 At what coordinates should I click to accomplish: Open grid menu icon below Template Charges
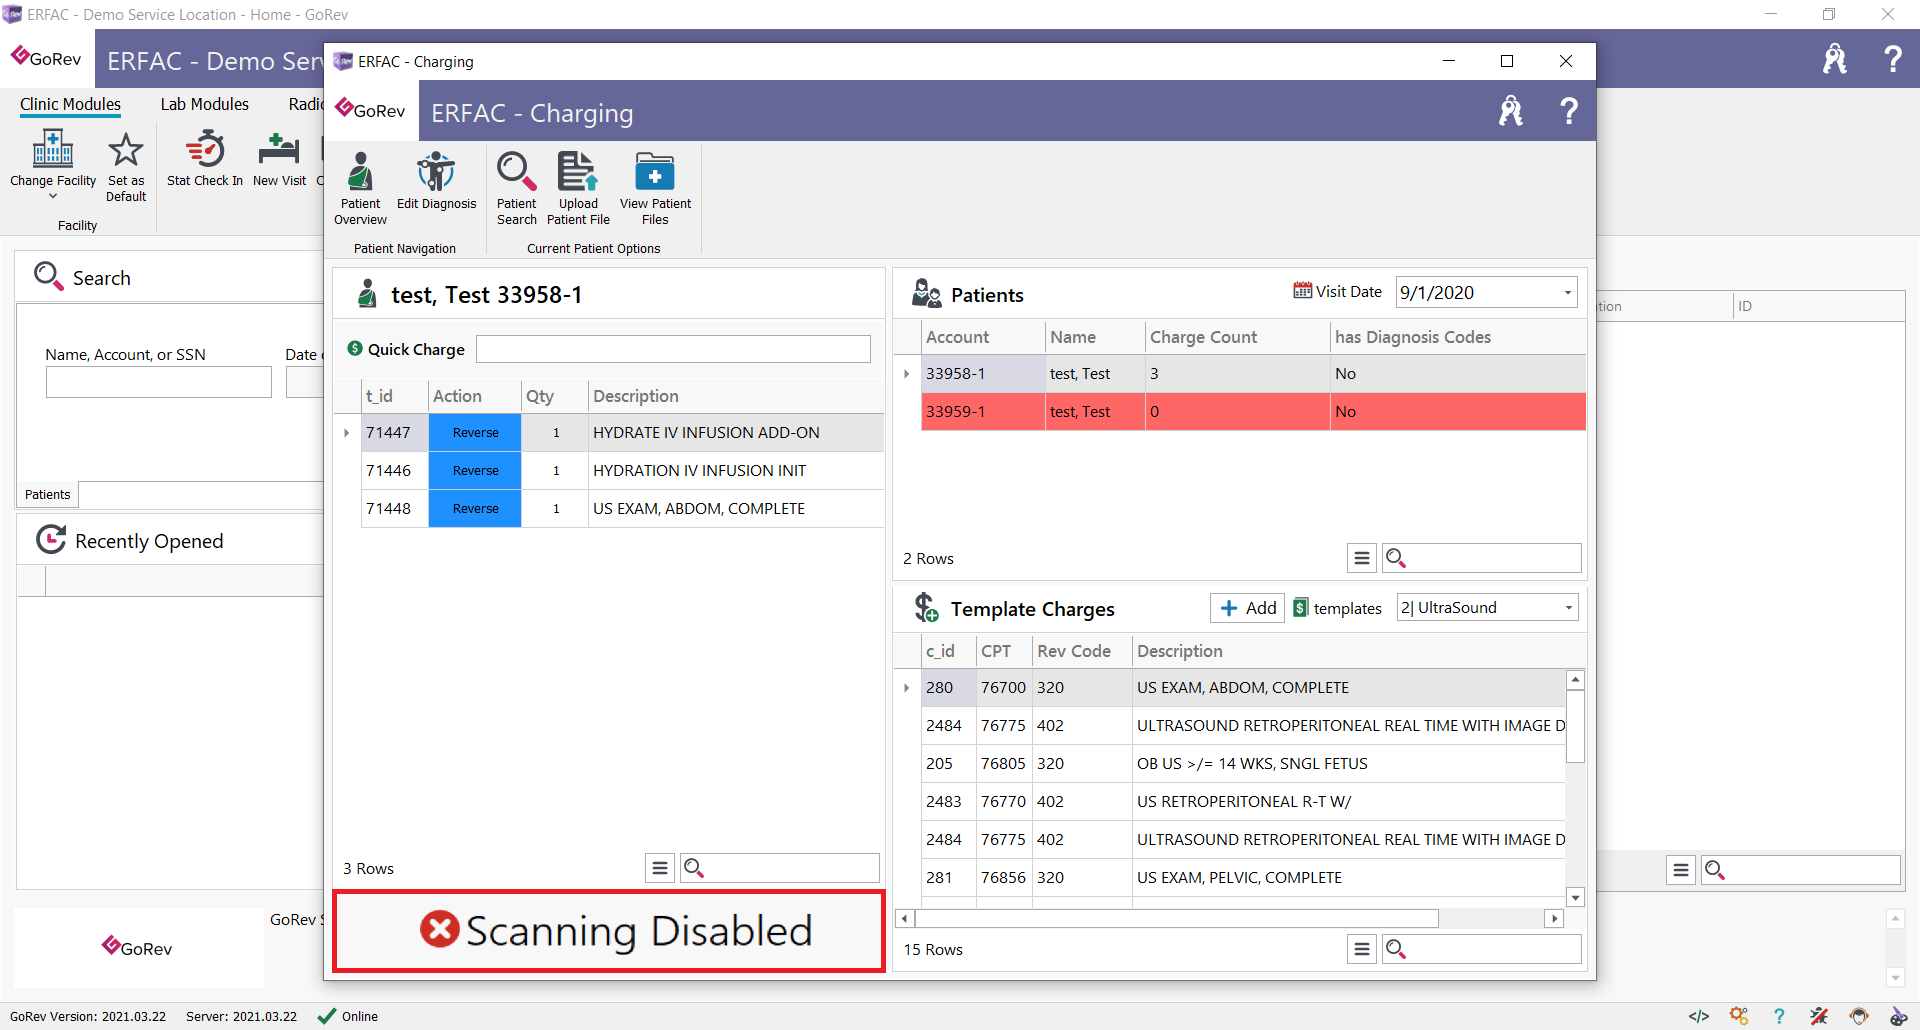(x=1362, y=949)
